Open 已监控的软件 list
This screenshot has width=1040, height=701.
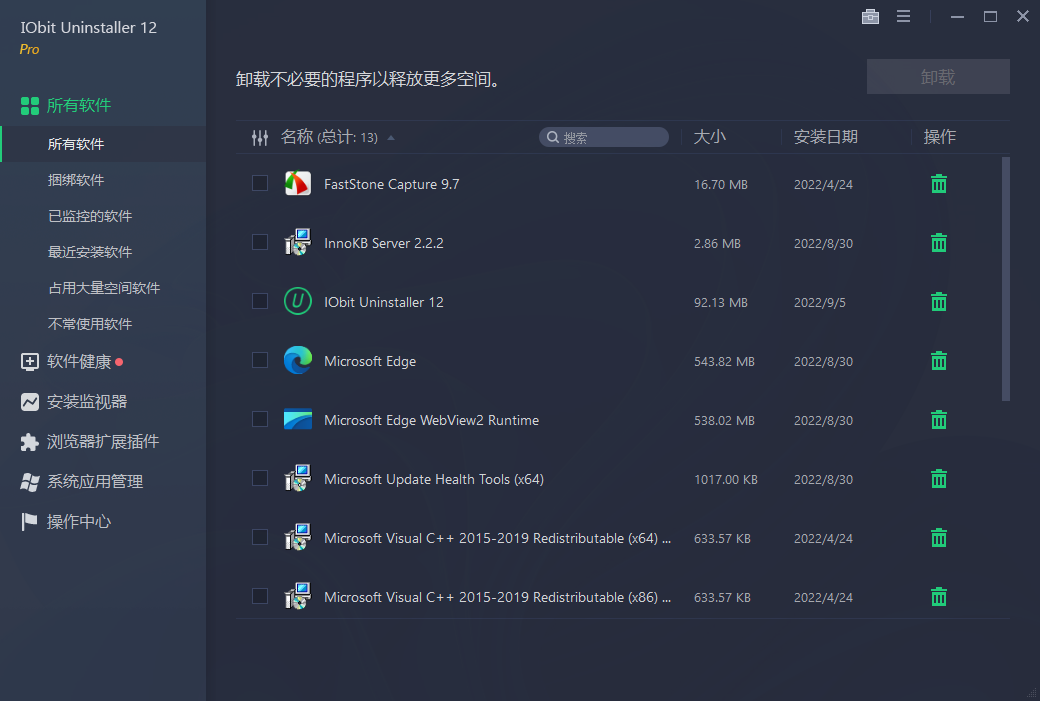click(90, 216)
